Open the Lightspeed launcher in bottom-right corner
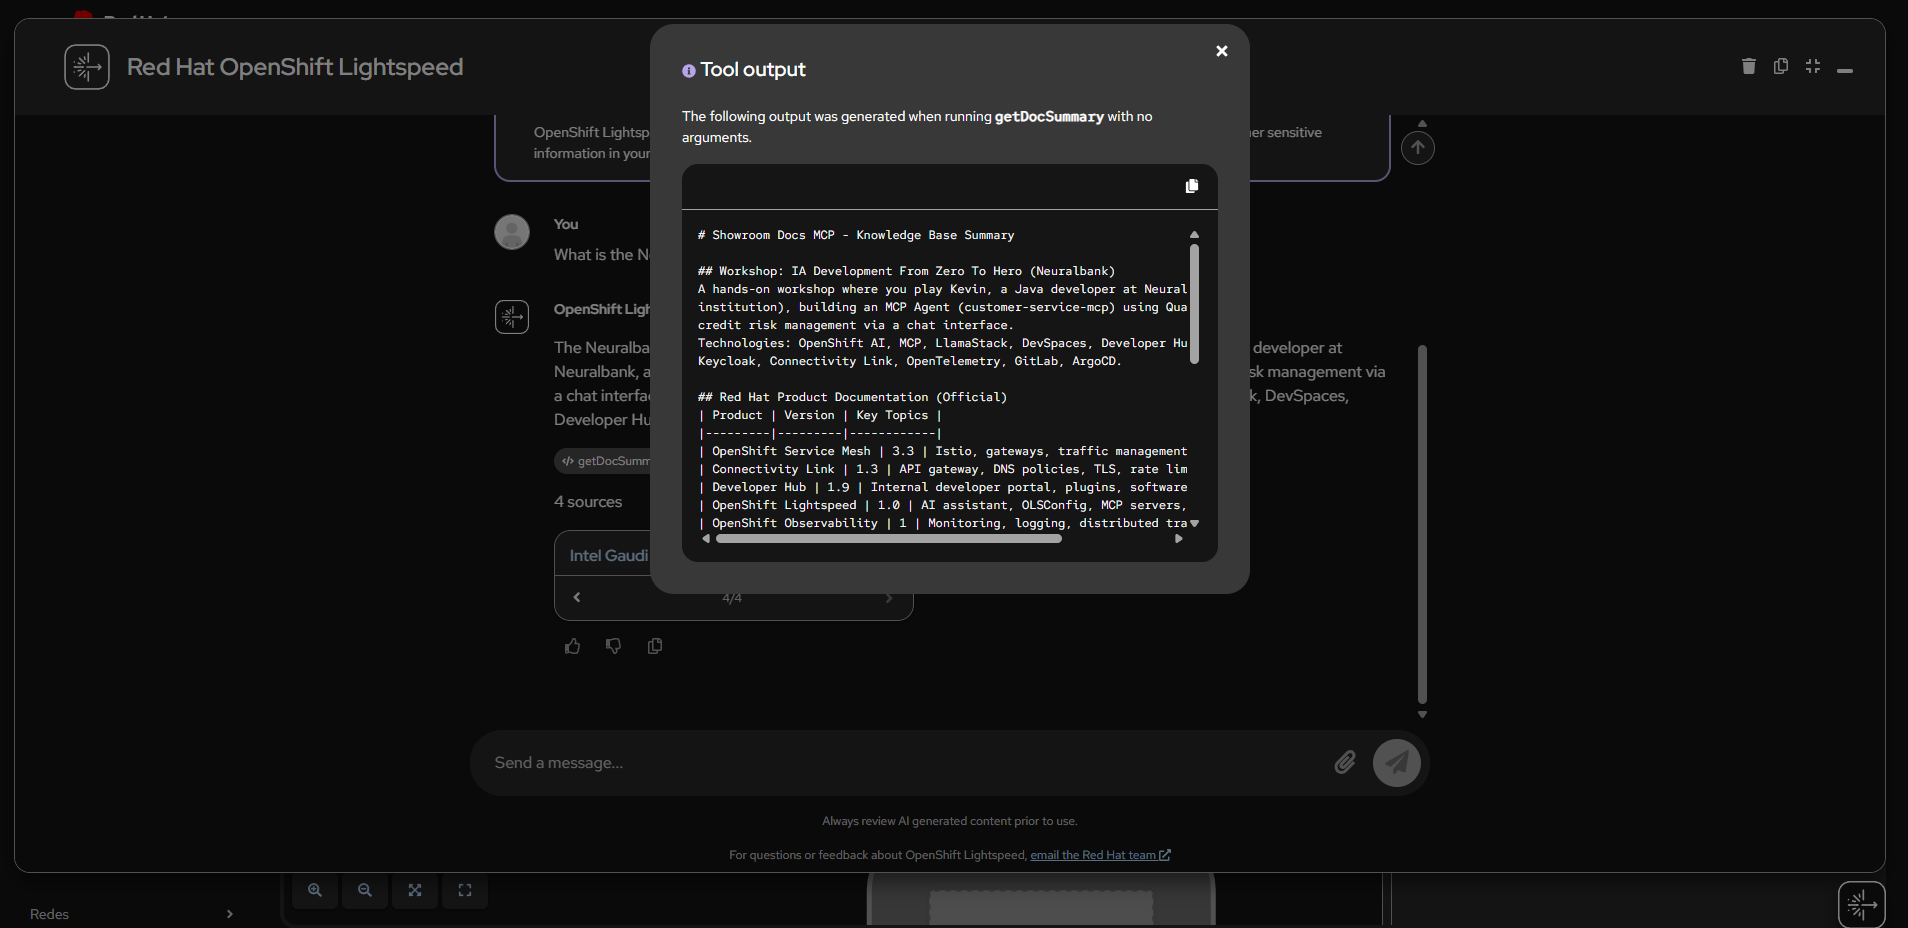The width and height of the screenshot is (1908, 928). (x=1862, y=903)
